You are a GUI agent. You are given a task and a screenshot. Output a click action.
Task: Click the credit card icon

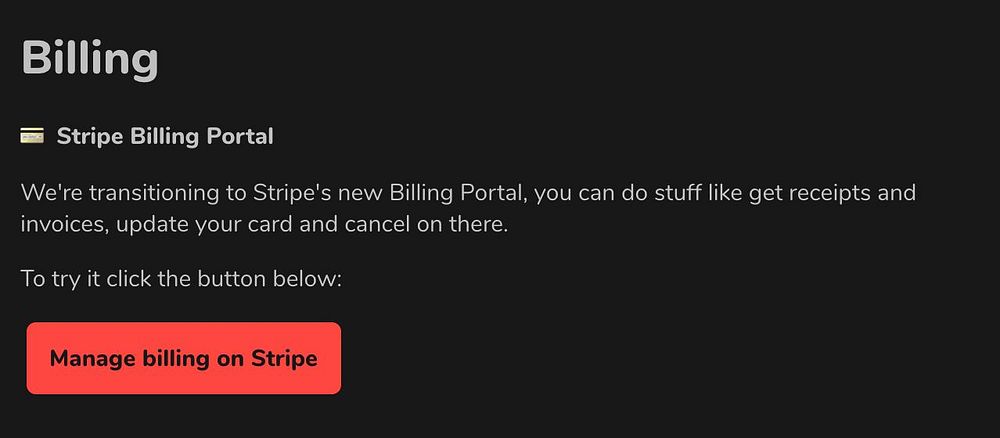[x=32, y=136]
